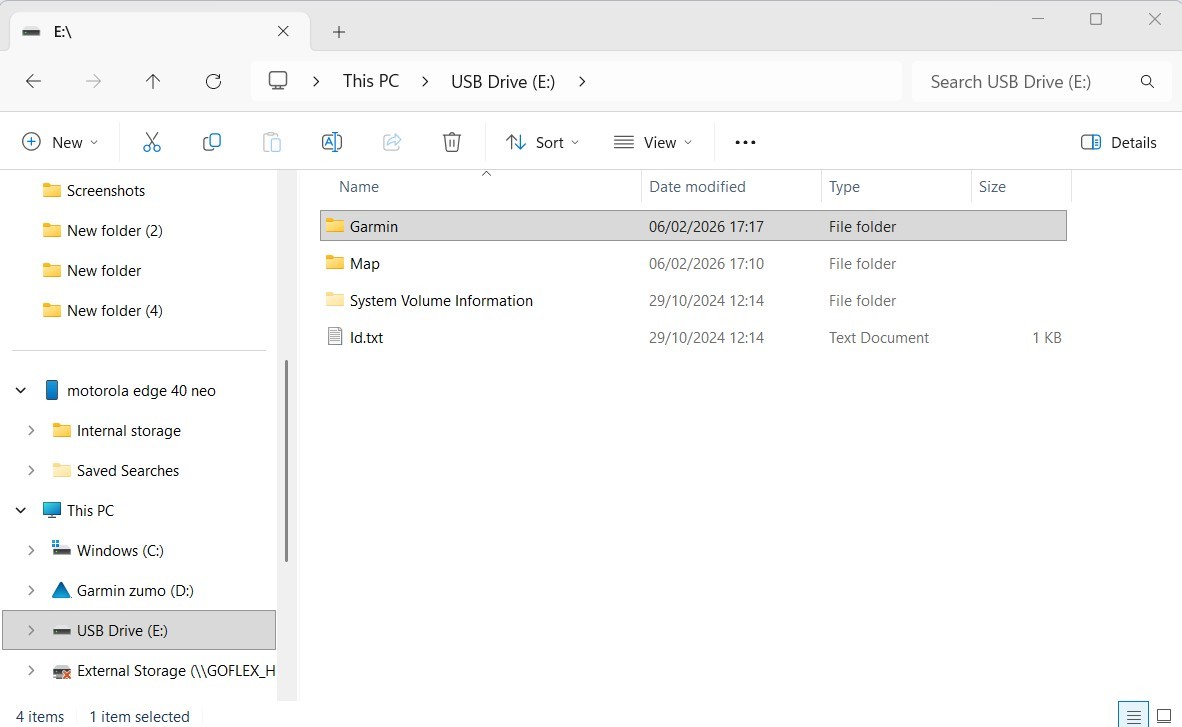Click the Garmin folder icon
This screenshot has width=1182, height=727.
[x=335, y=226]
